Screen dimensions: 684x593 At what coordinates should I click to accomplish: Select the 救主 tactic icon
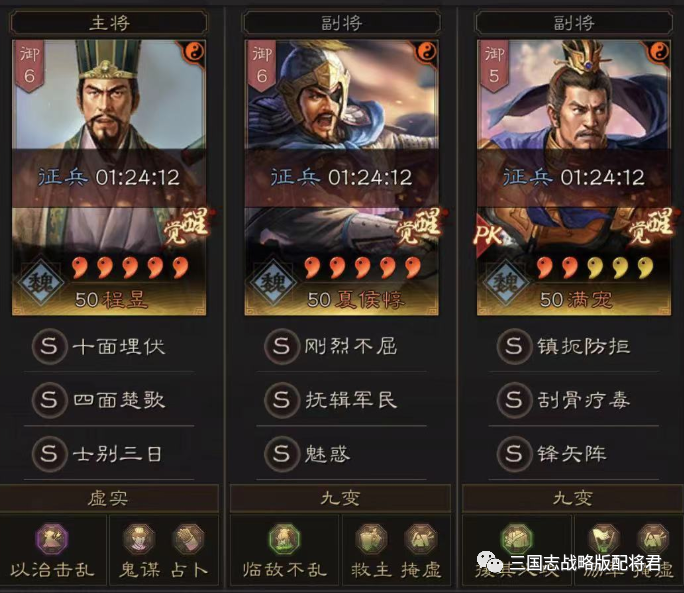[x=371, y=538]
